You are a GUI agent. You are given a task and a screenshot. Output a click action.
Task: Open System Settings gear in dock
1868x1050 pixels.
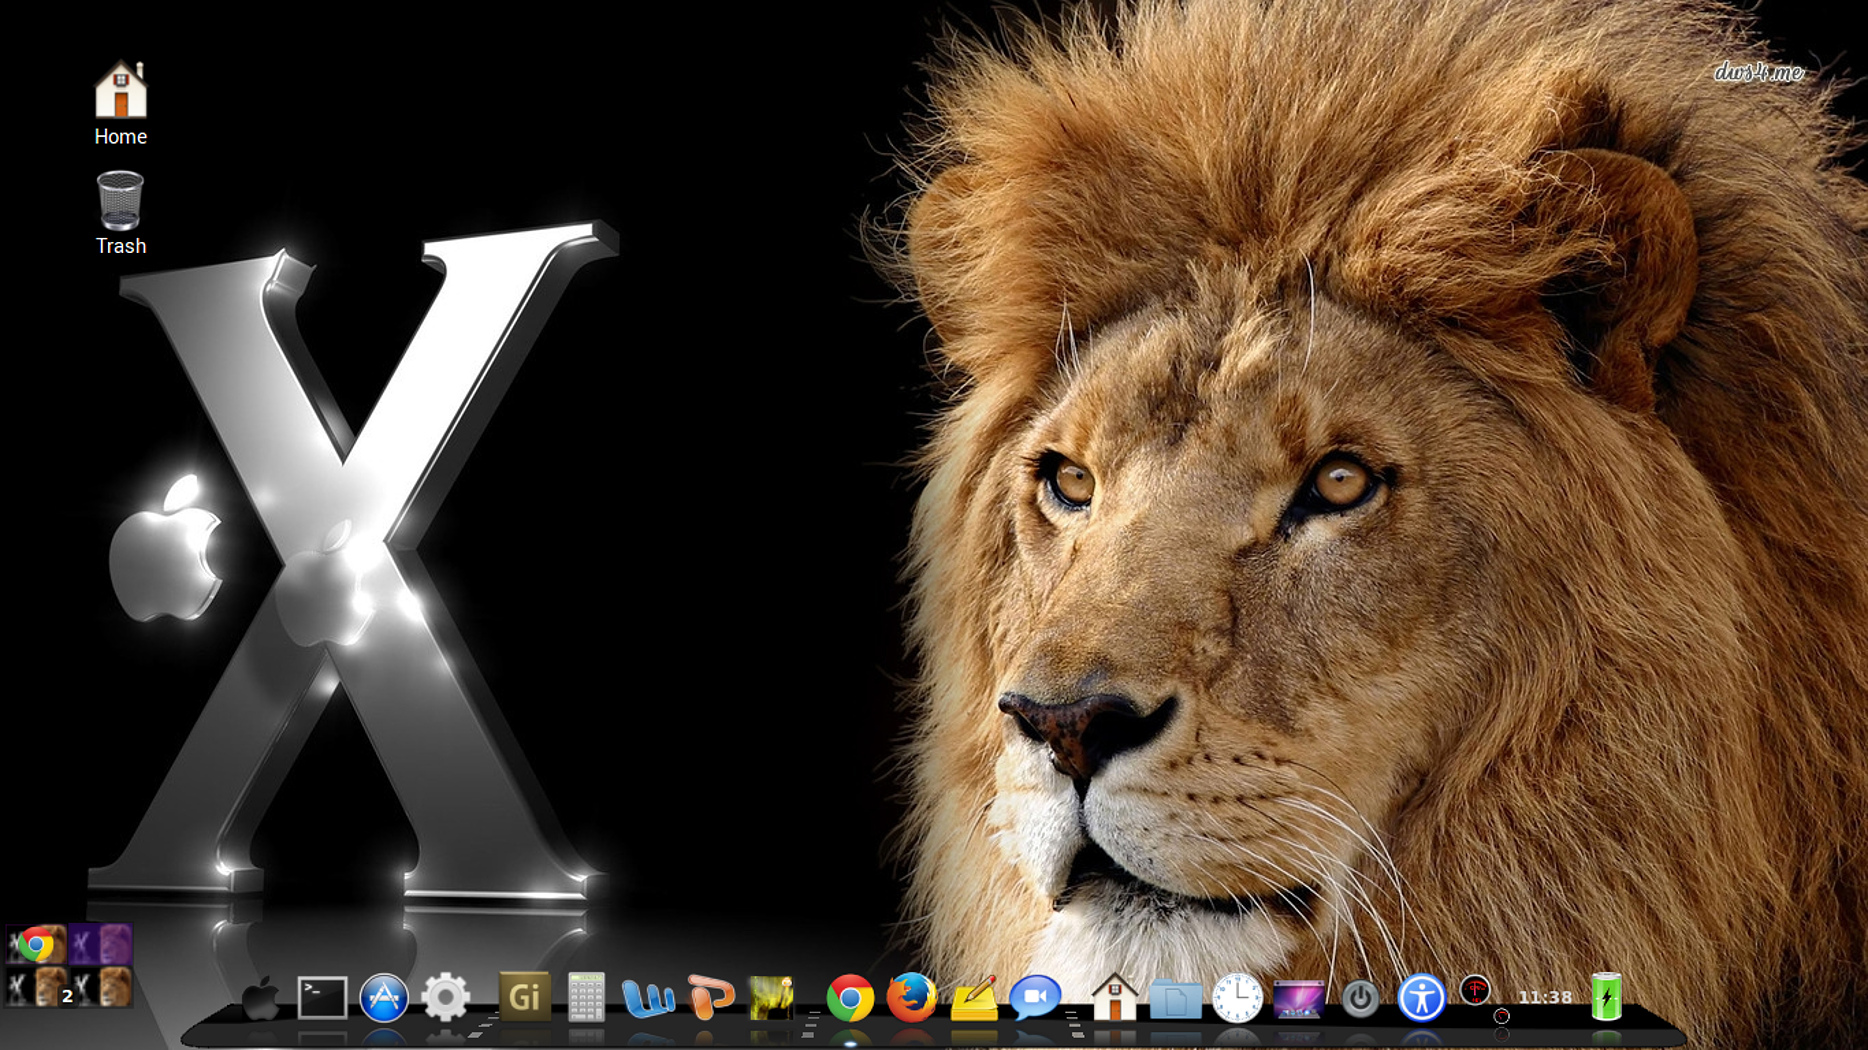[445, 998]
